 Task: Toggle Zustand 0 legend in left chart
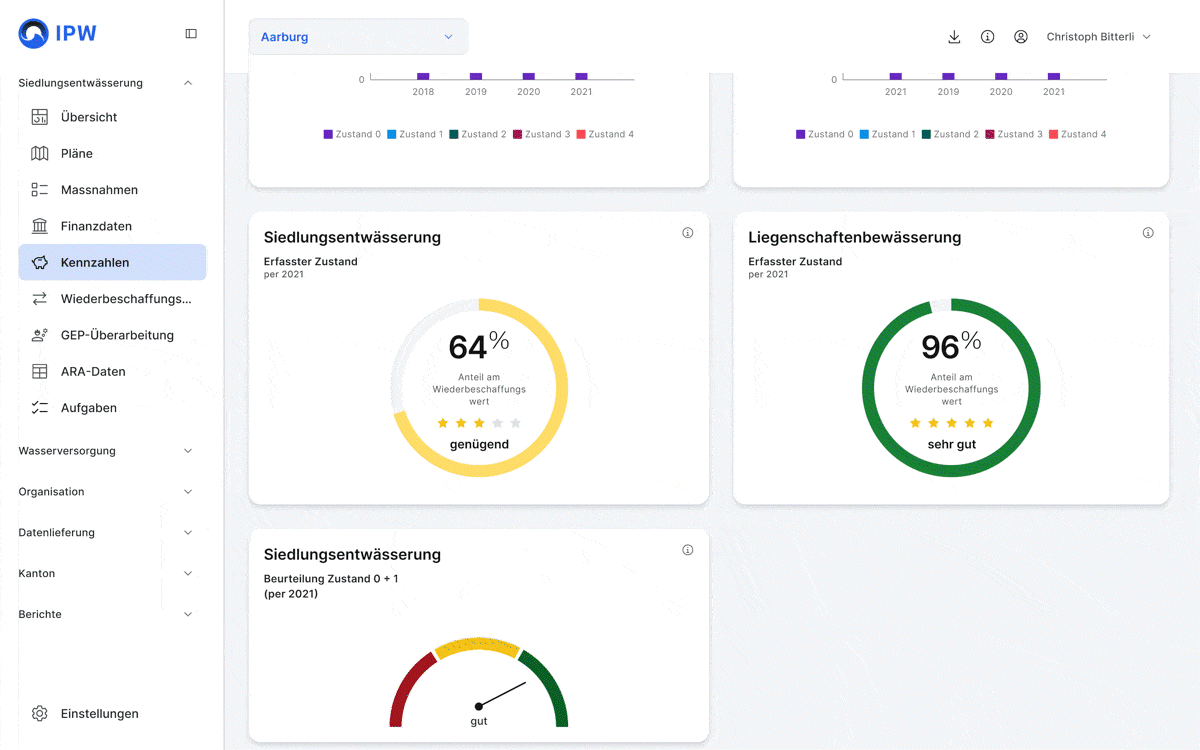click(352, 134)
